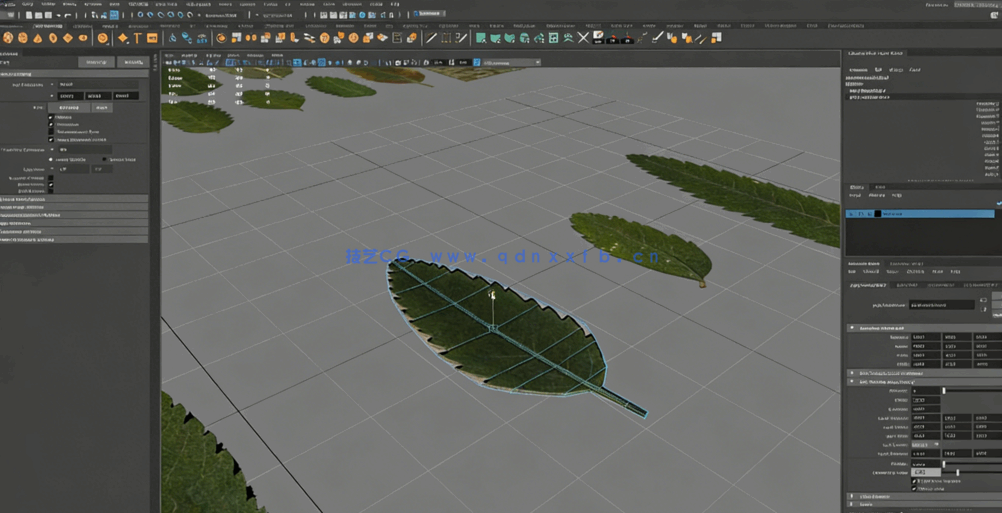Click the first teal icon on the shelf

point(481,38)
